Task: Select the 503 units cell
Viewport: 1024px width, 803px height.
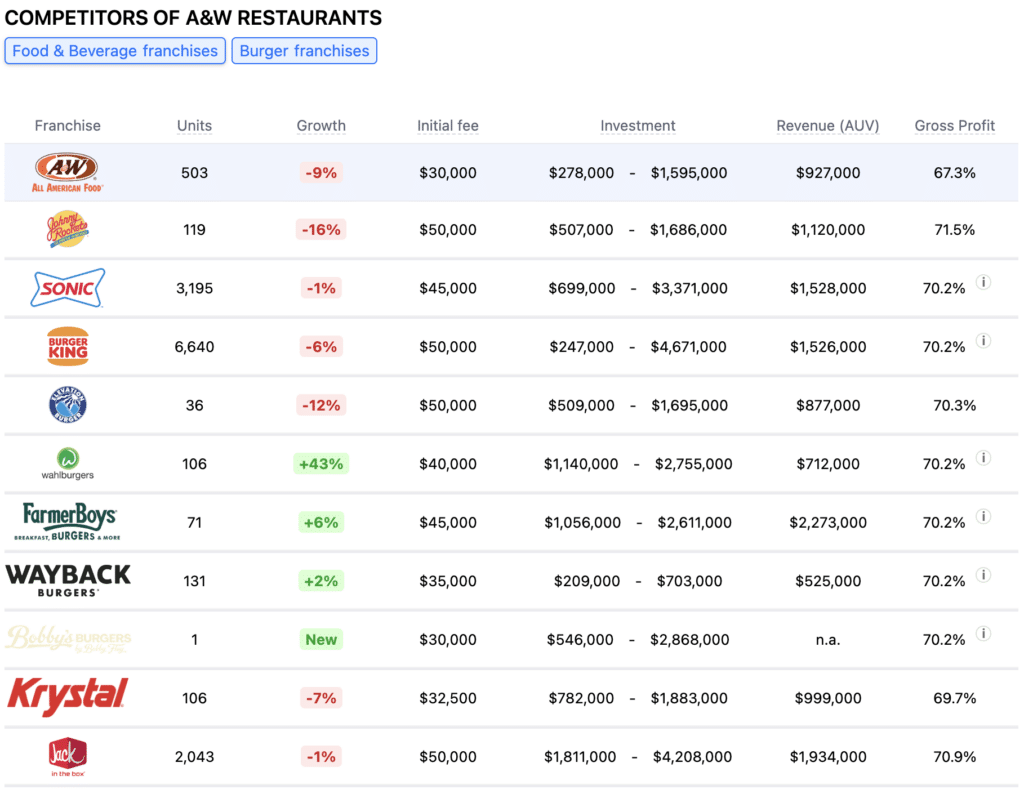Action: coord(194,172)
